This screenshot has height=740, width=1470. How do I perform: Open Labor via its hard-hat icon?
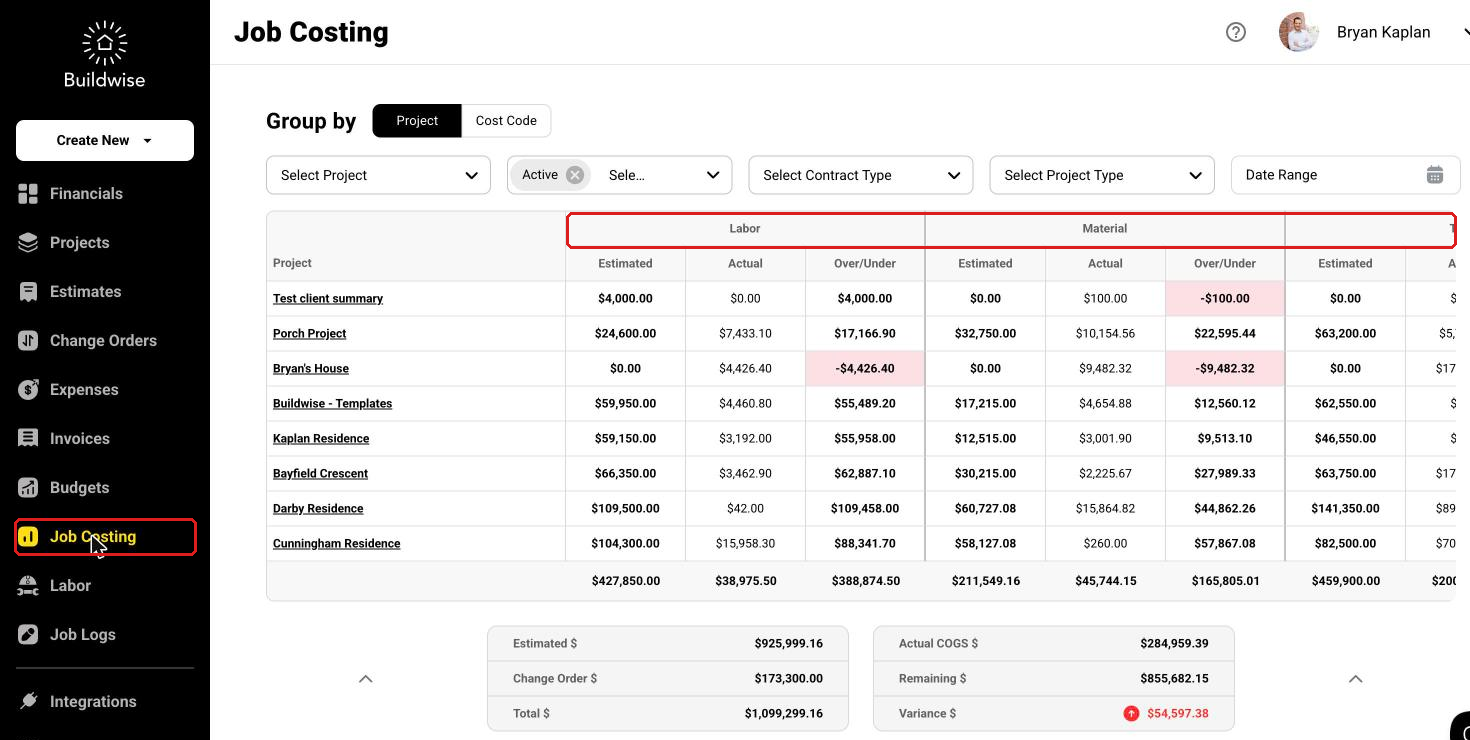[28, 586]
